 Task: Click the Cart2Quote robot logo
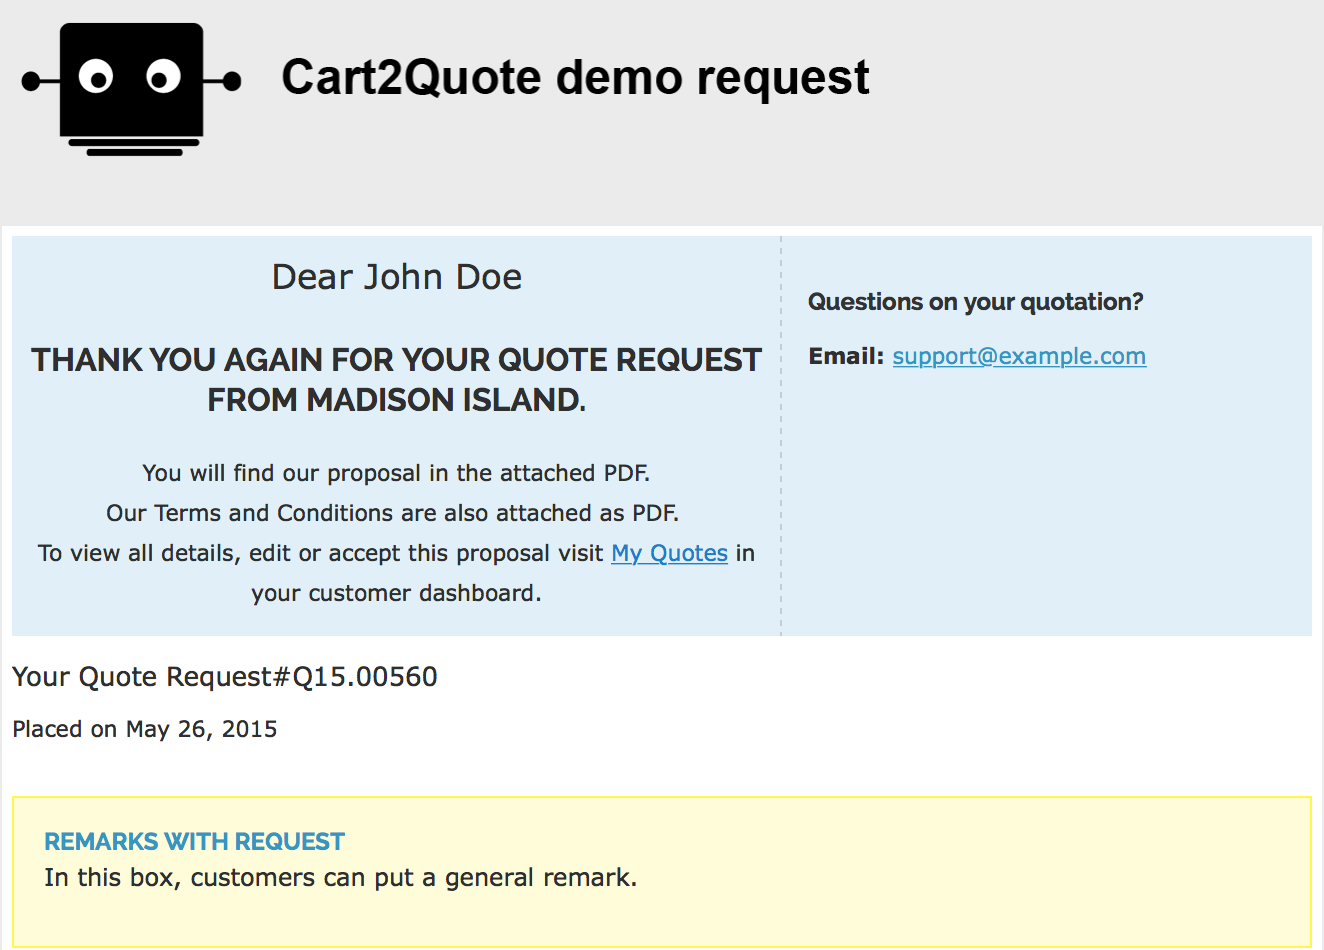point(132,89)
